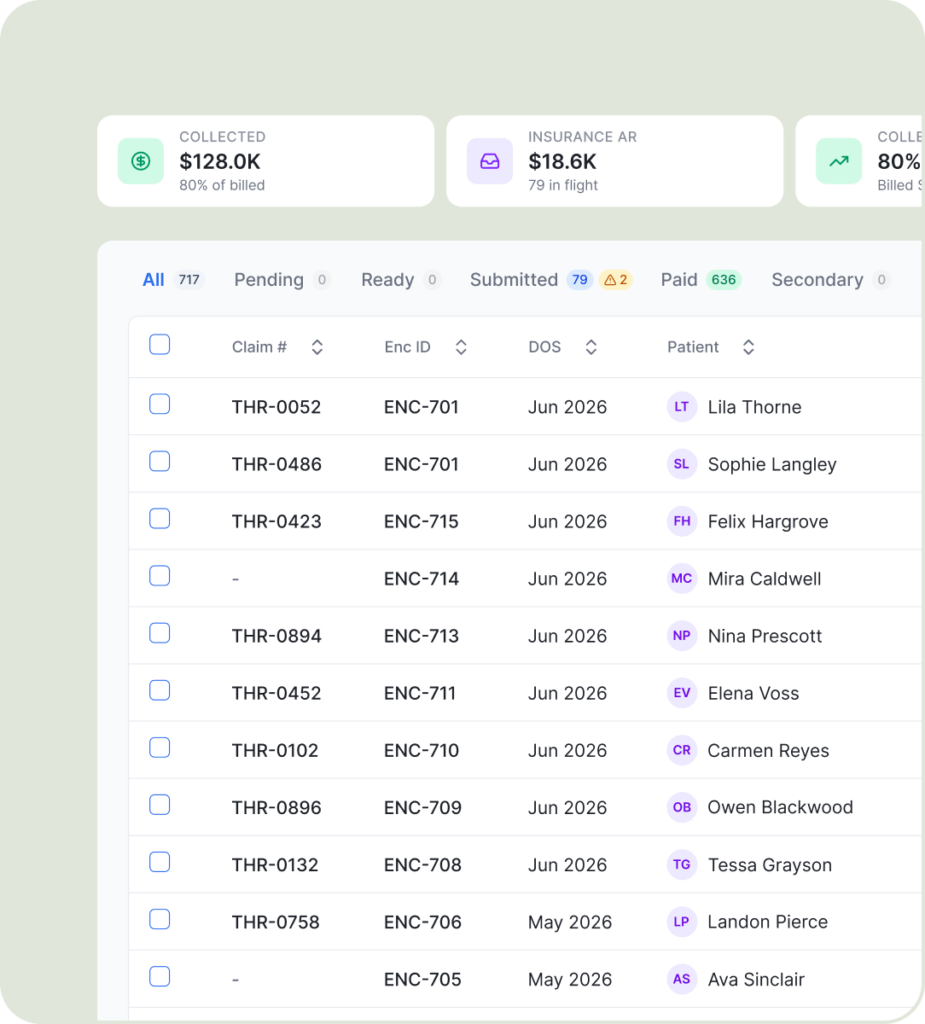Check the box for claim THR-0052

tap(159, 404)
